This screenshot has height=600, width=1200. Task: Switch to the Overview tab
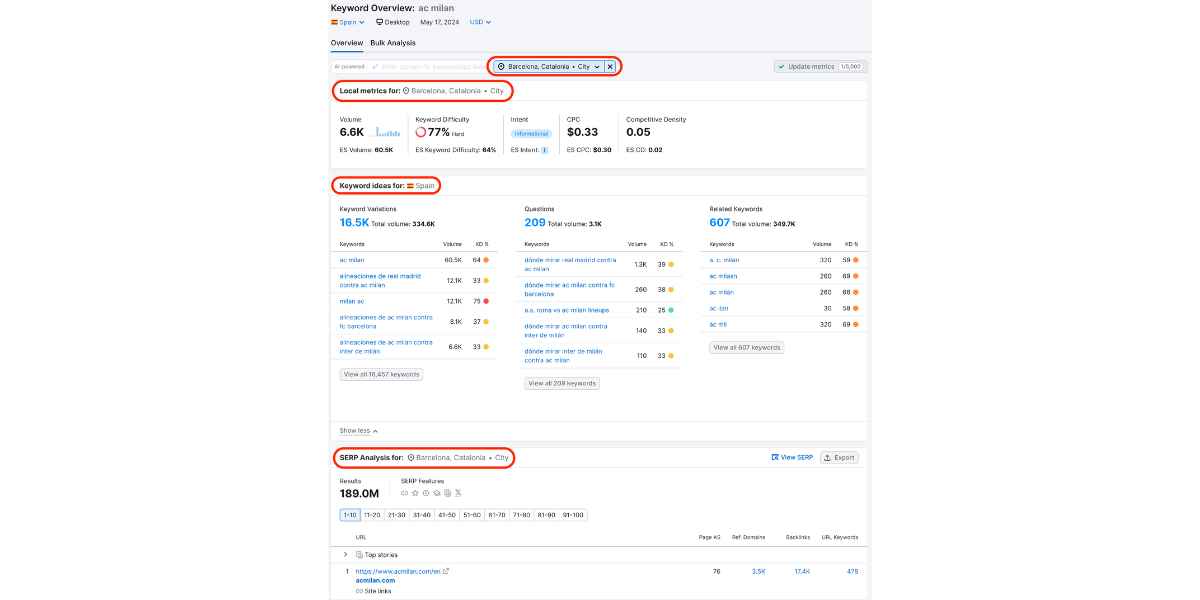tap(347, 43)
